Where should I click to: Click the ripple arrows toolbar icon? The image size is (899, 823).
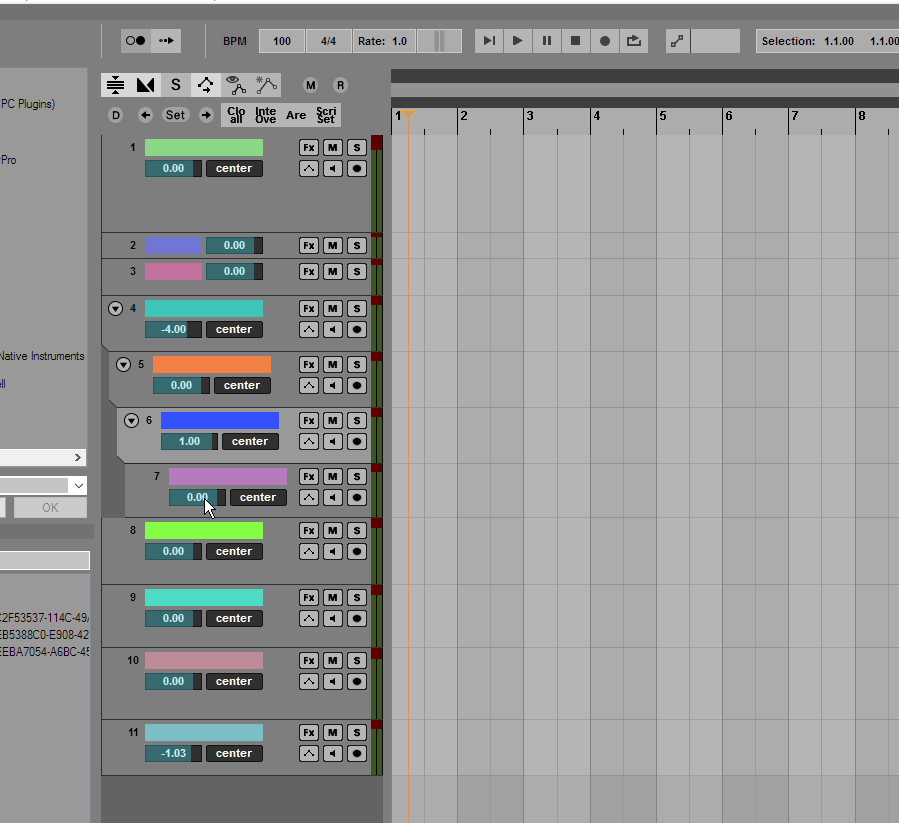(205, 85)
